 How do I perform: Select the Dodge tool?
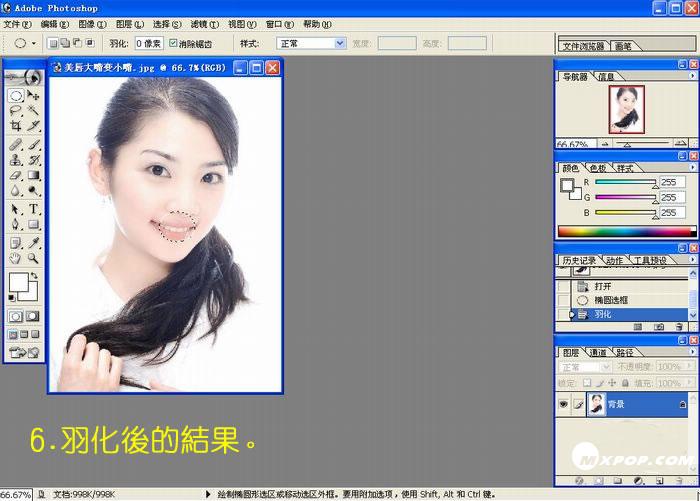click(x=33, y=191)
